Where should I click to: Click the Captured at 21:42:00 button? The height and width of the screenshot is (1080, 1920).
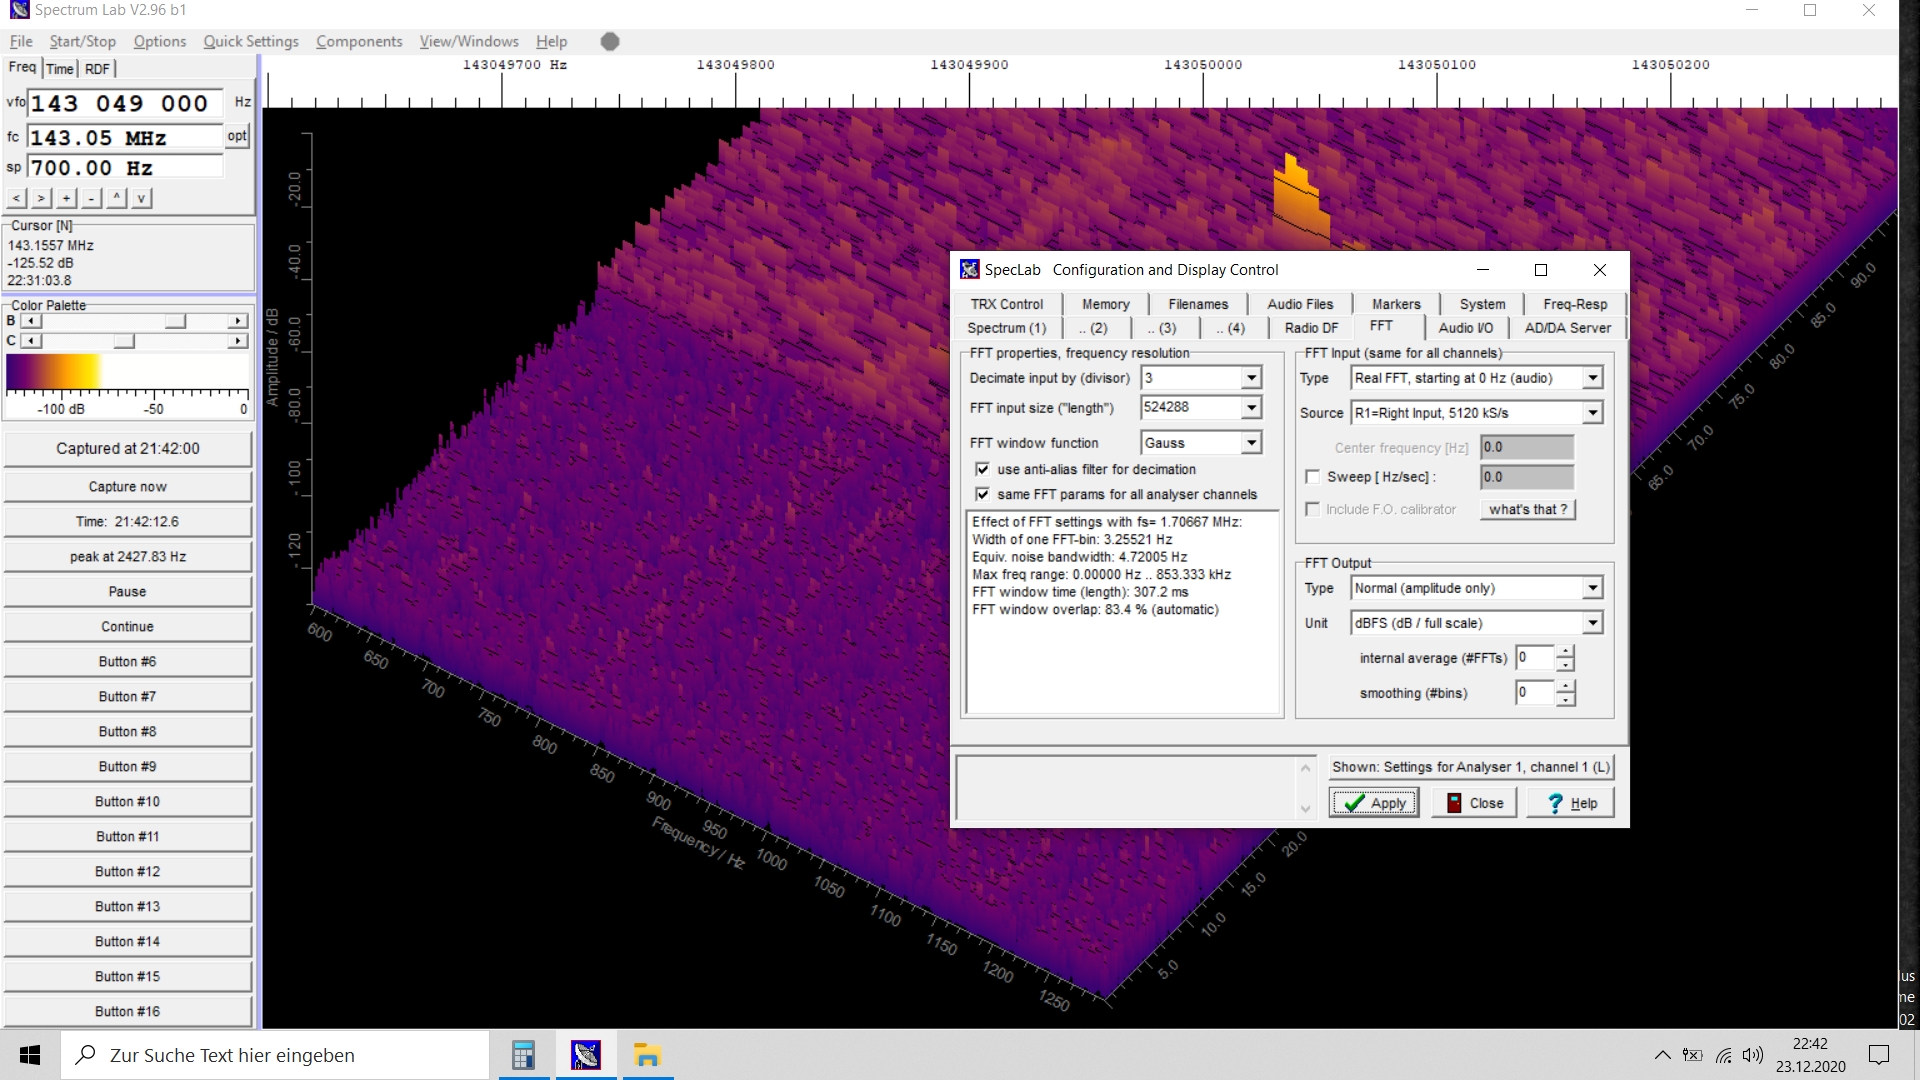127,449
